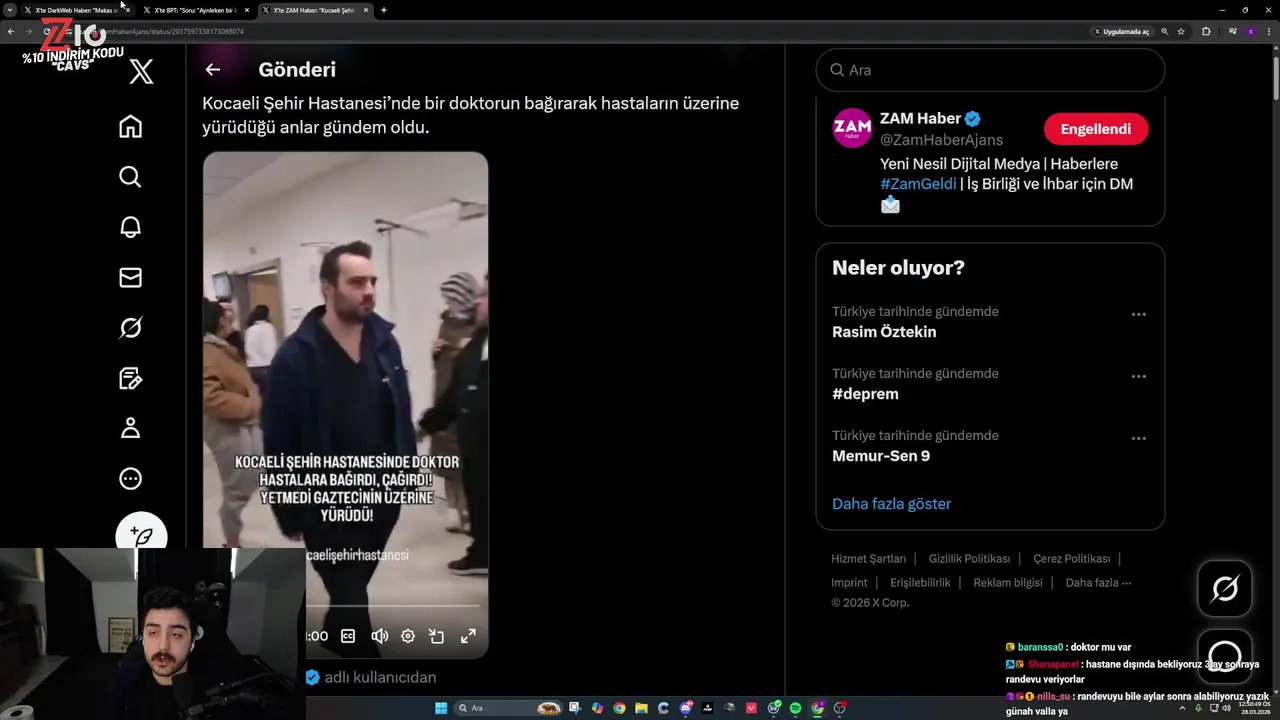Click the video progress bar
The image size is (1280, 720).
coord(392,606)
